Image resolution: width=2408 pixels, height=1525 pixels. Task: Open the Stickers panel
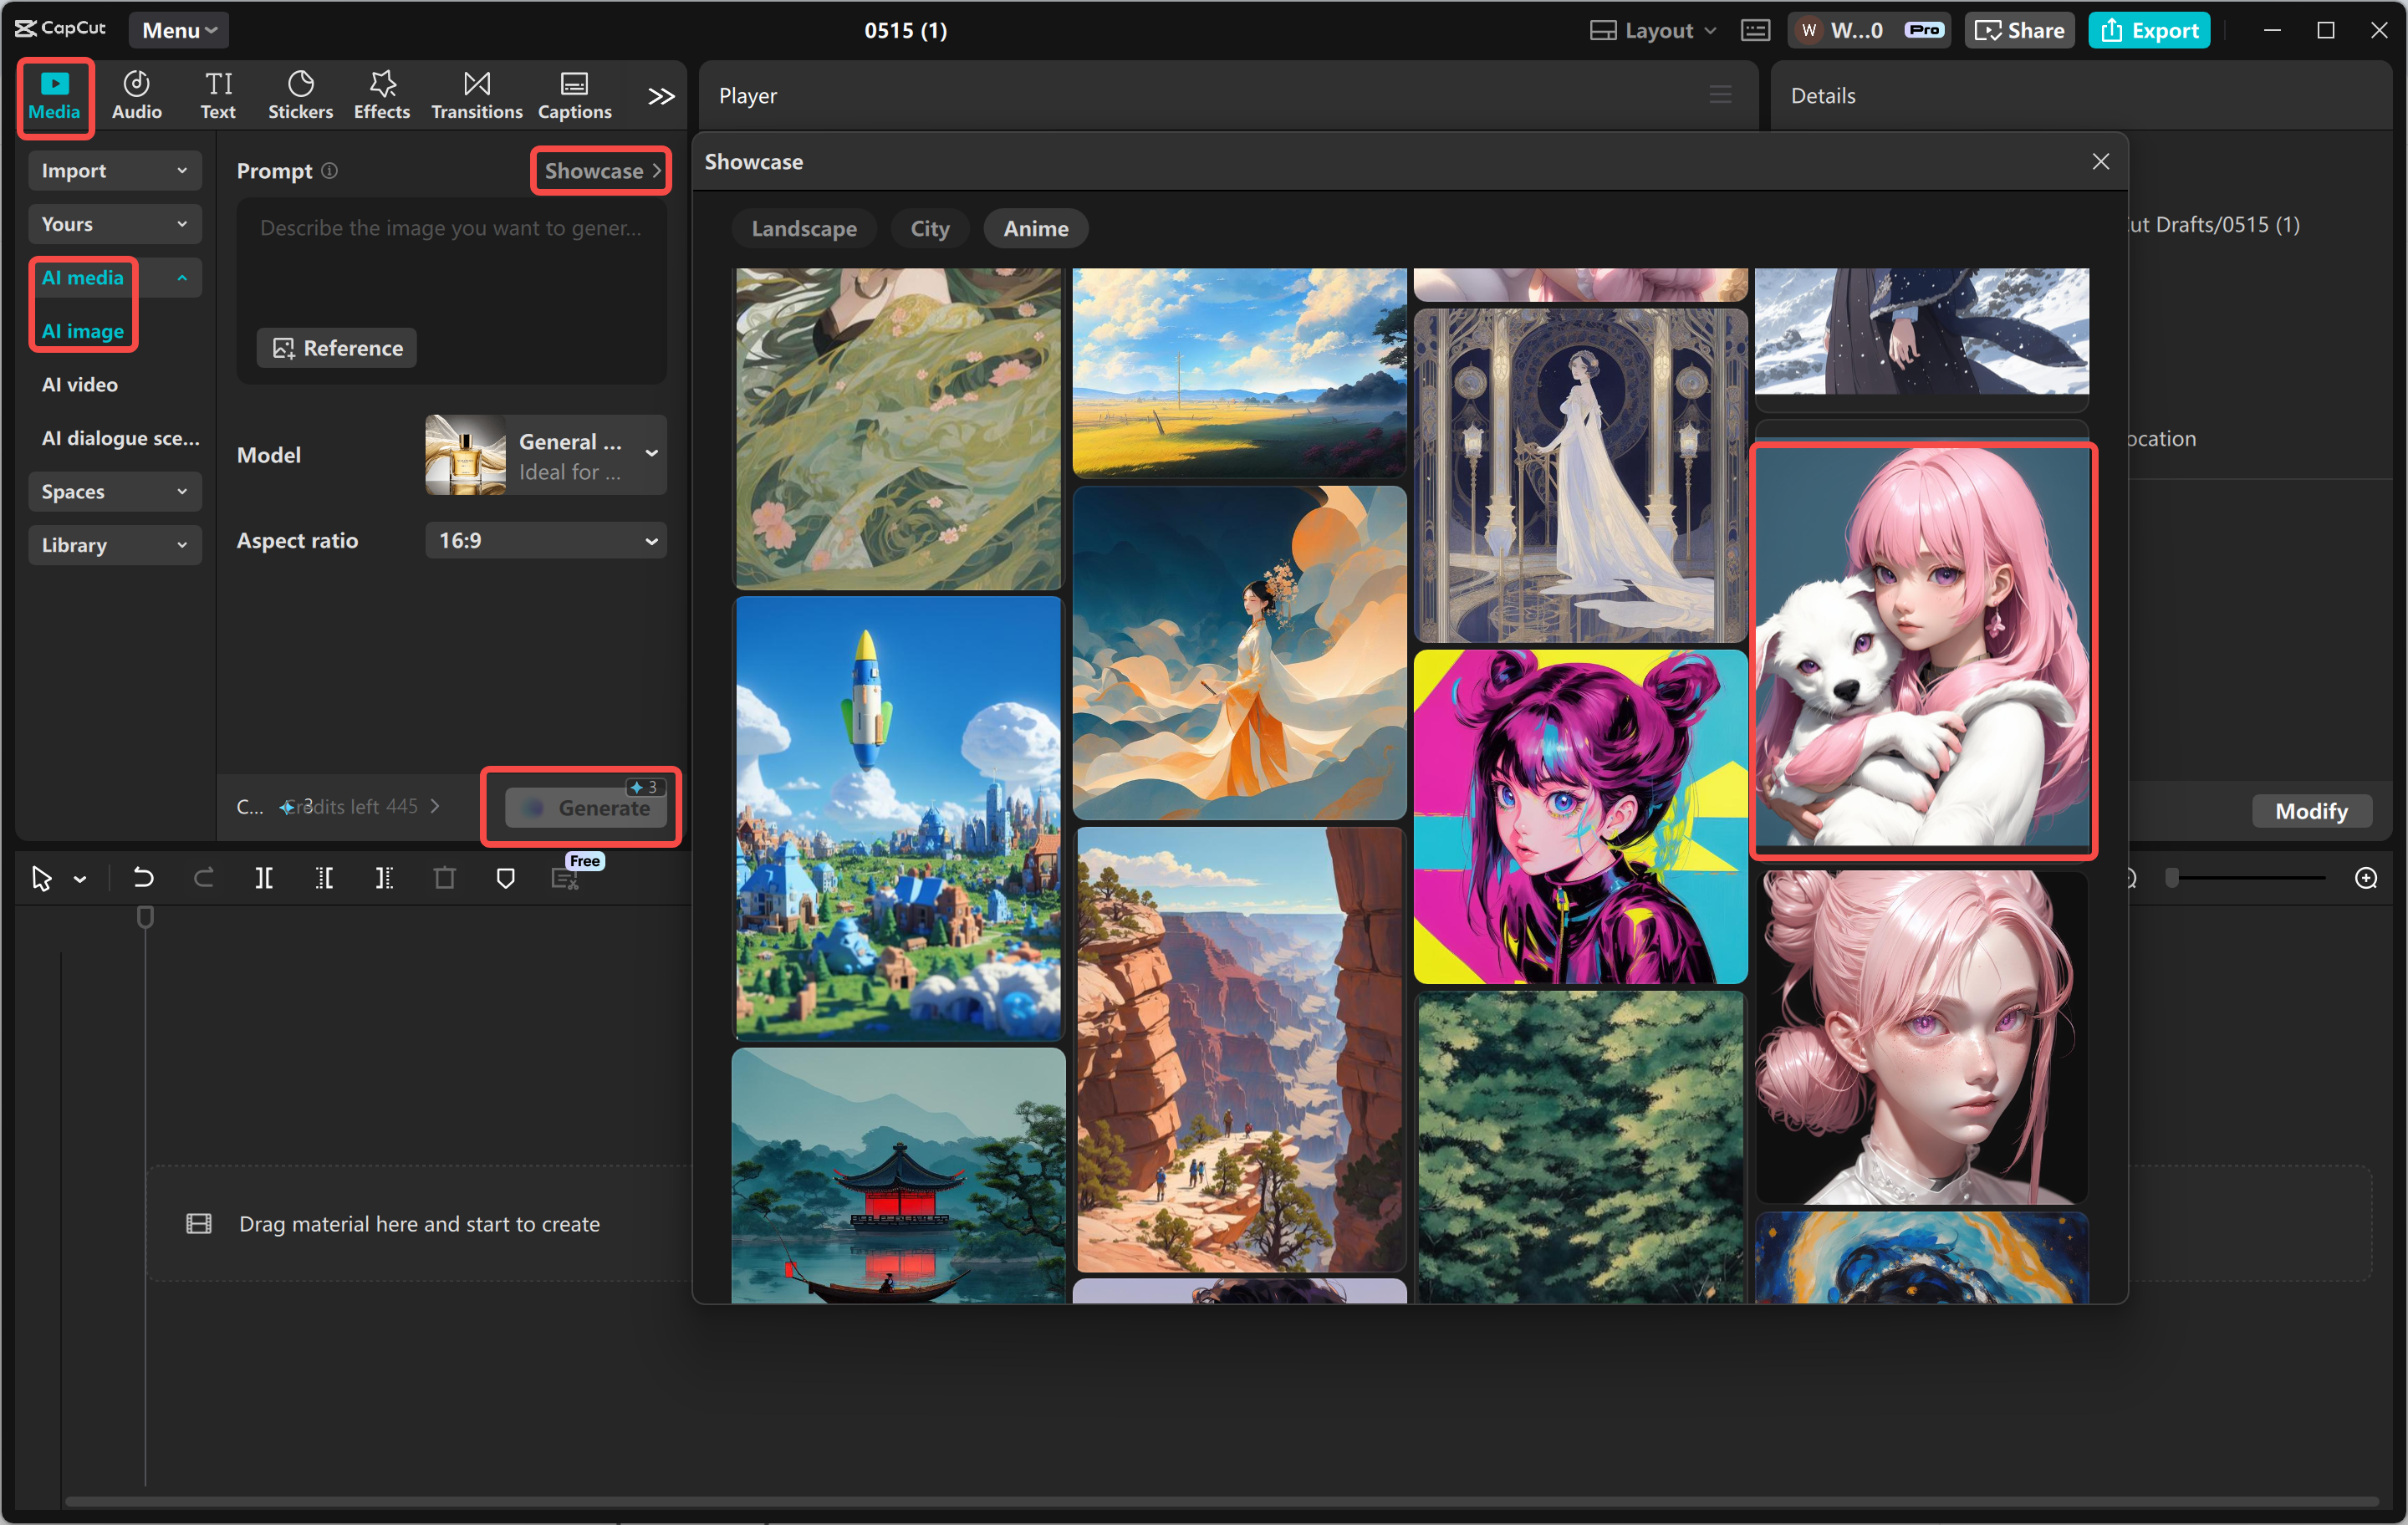(x=300, y=94)
